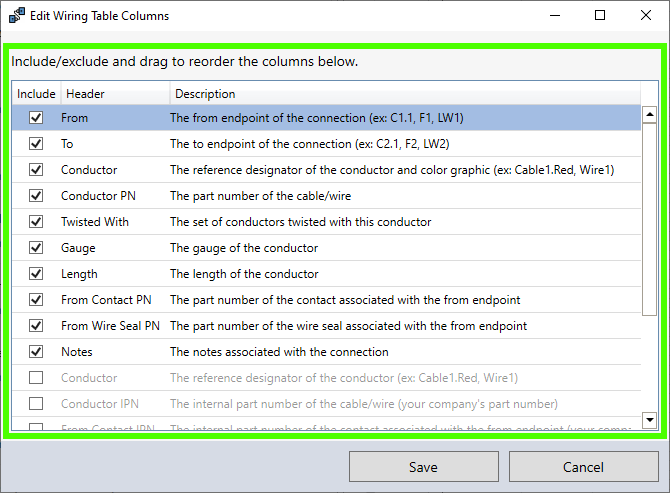Click the Include column header
The height and width of the screenshot is (493, 670).
coord(36,94)
